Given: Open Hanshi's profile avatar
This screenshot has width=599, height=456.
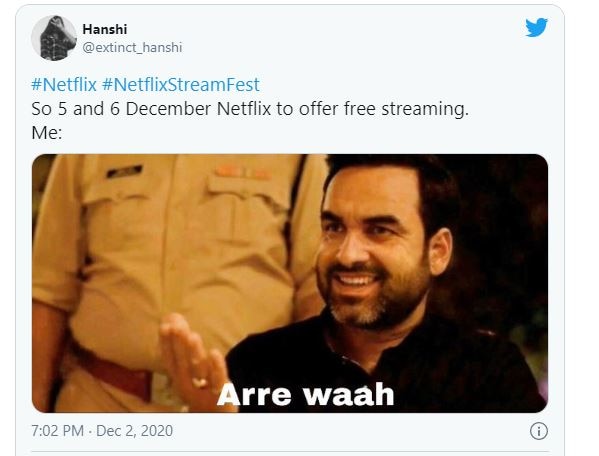Looking at the screenshot, I should 54,38.
